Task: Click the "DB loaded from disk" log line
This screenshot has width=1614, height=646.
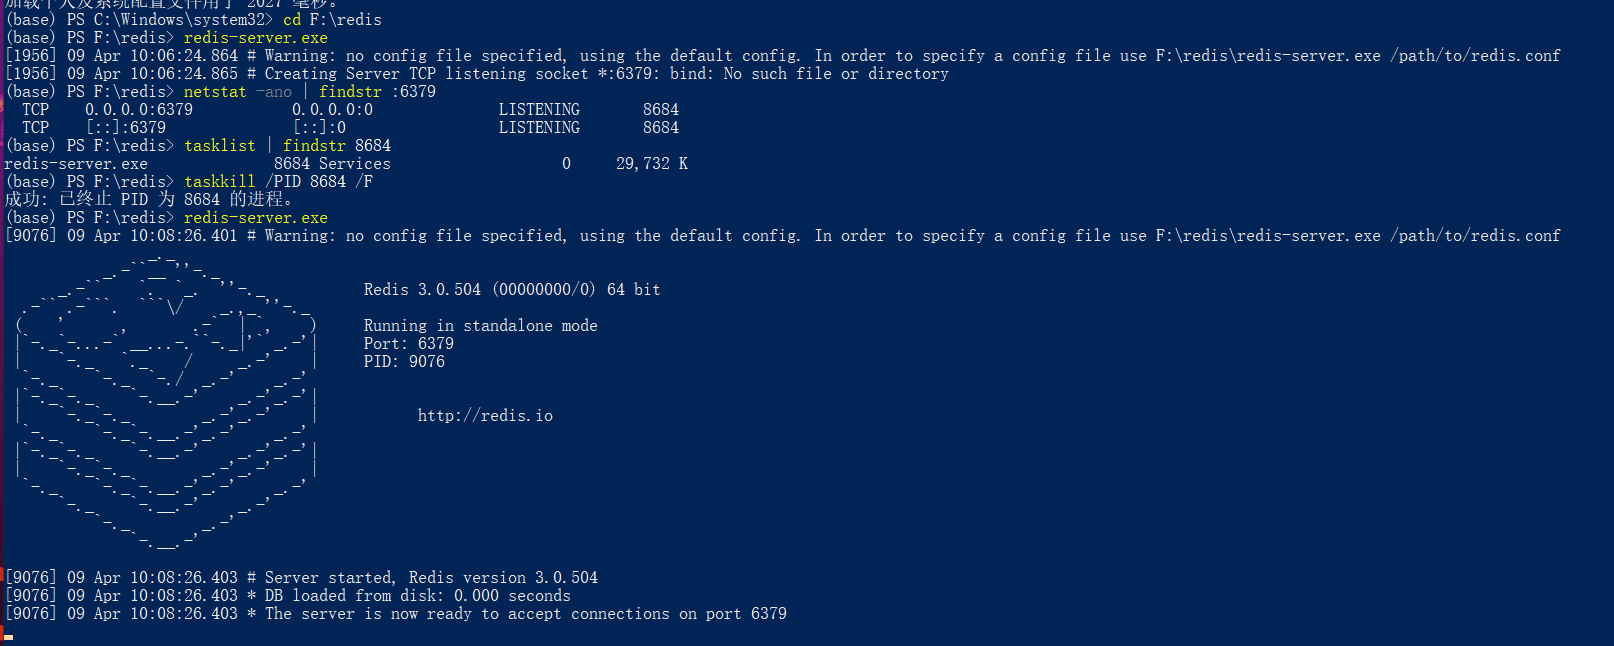Action: tap(288, 596)
